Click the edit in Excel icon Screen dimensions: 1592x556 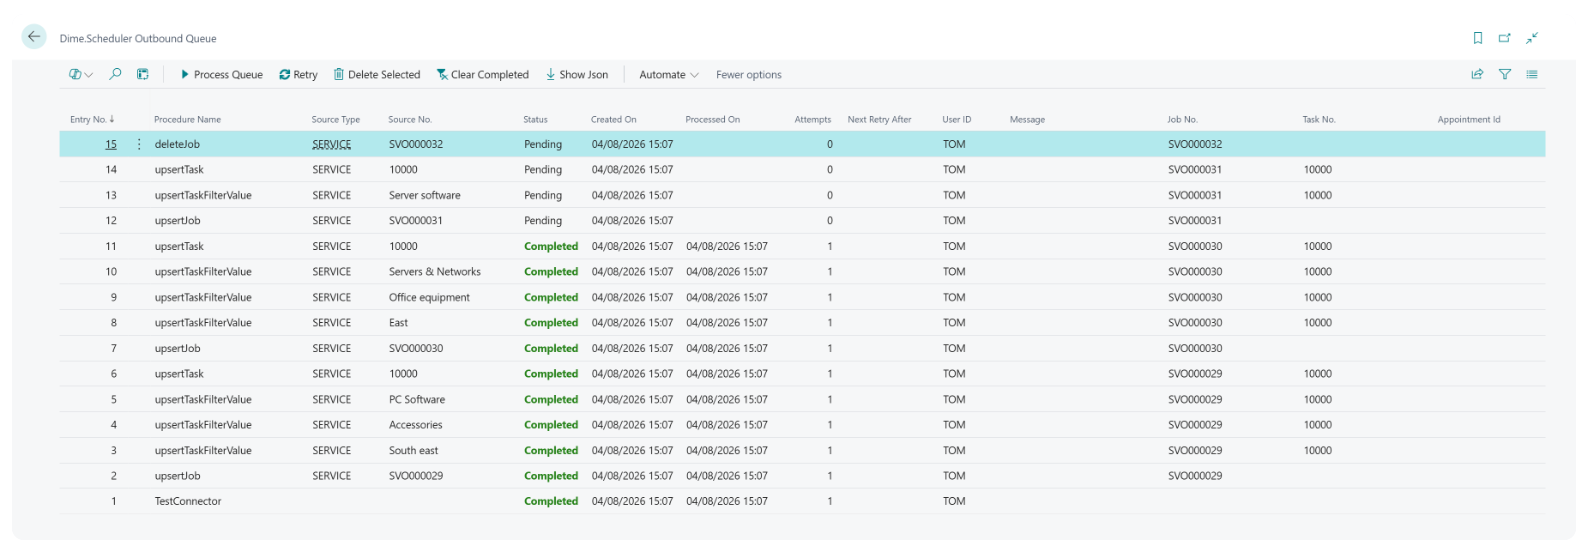(x=143, y=74)
